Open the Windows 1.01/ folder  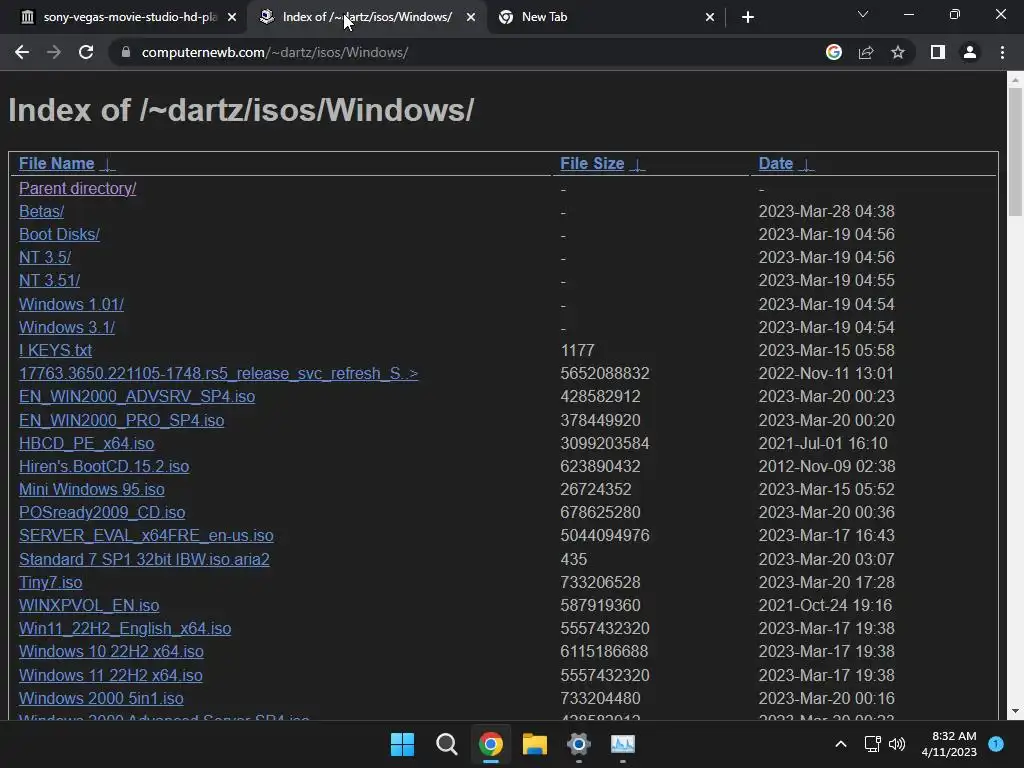point(71,304)
